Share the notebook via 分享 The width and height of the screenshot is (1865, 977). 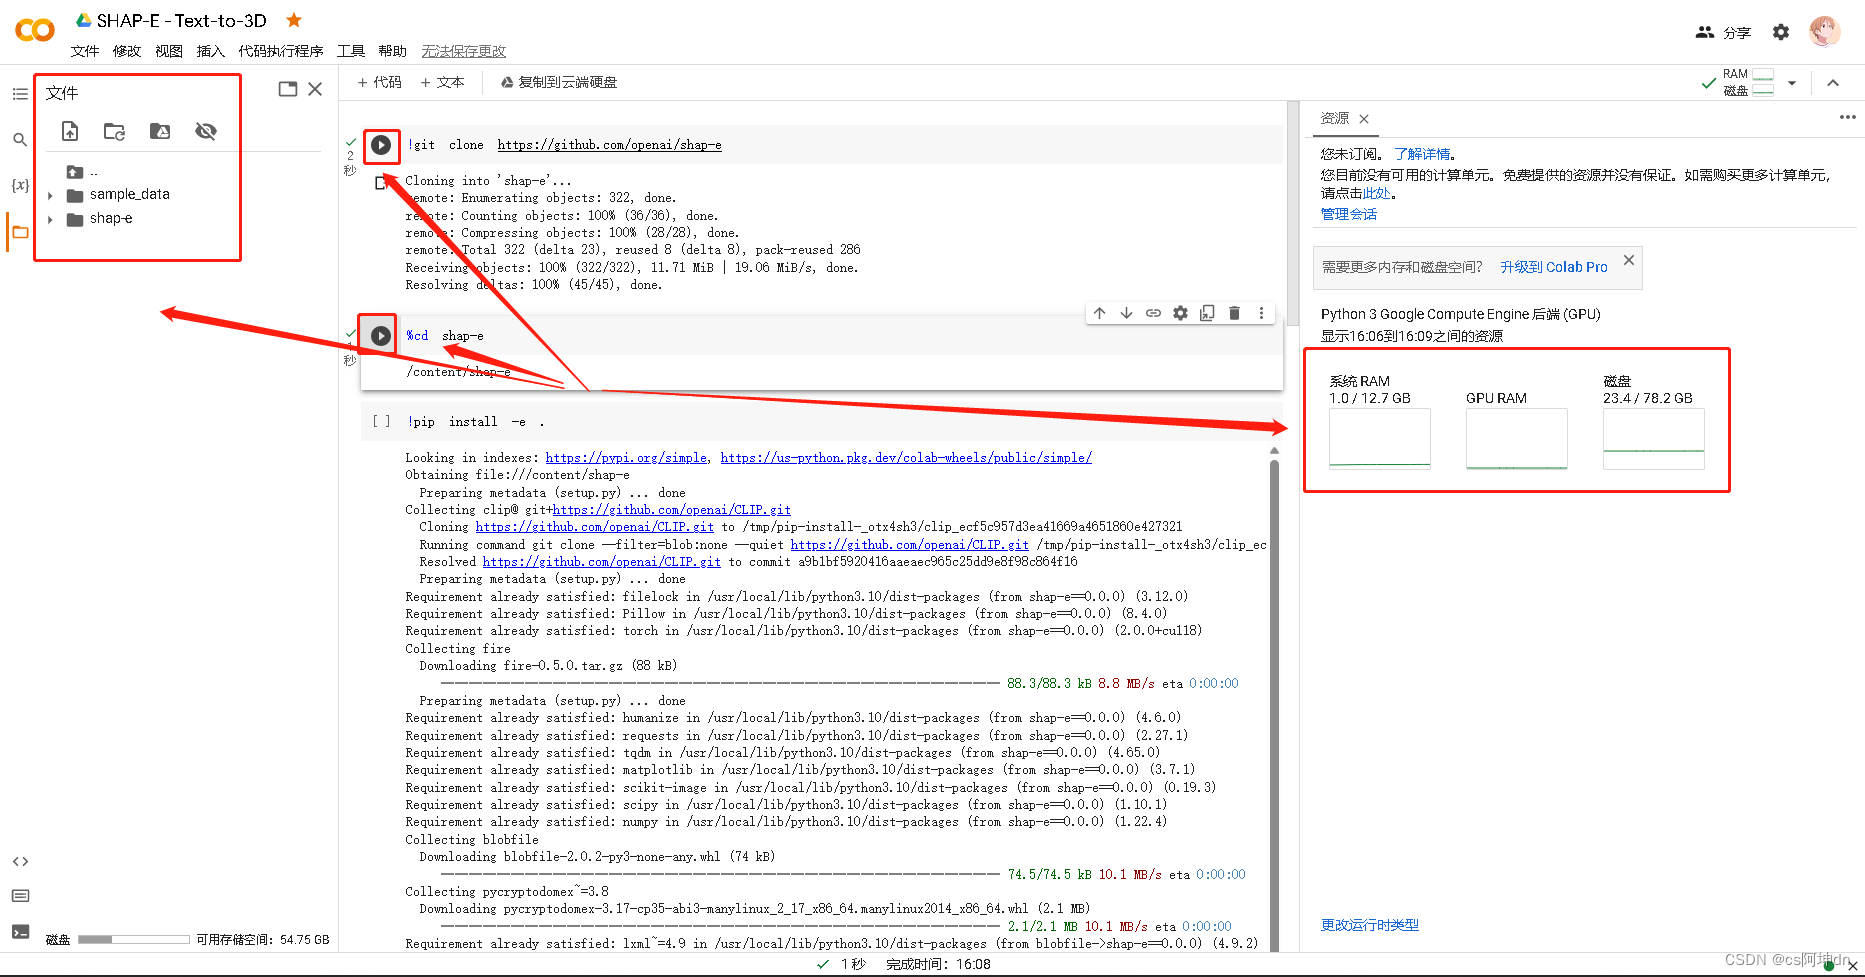coord(1723,32)
